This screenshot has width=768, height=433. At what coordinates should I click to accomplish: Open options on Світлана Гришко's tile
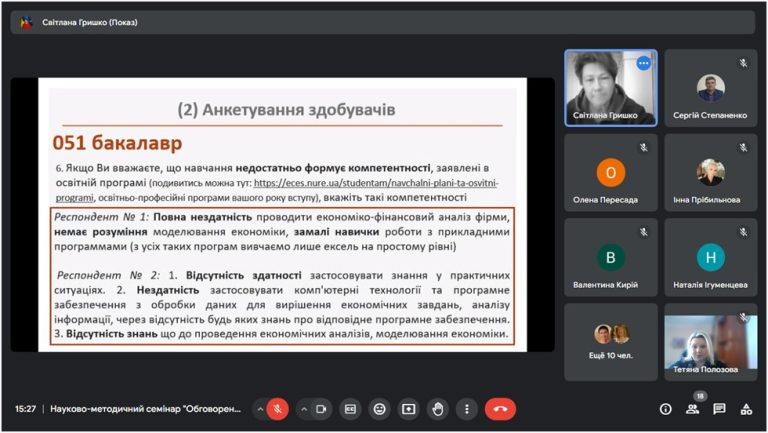click(x=644, y=63)
